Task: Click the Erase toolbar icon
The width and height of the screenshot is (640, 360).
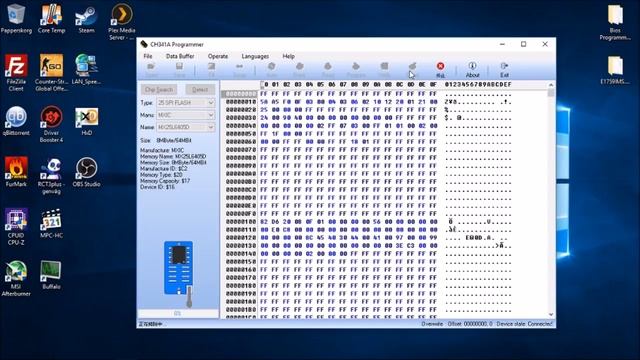Action: 413,69
